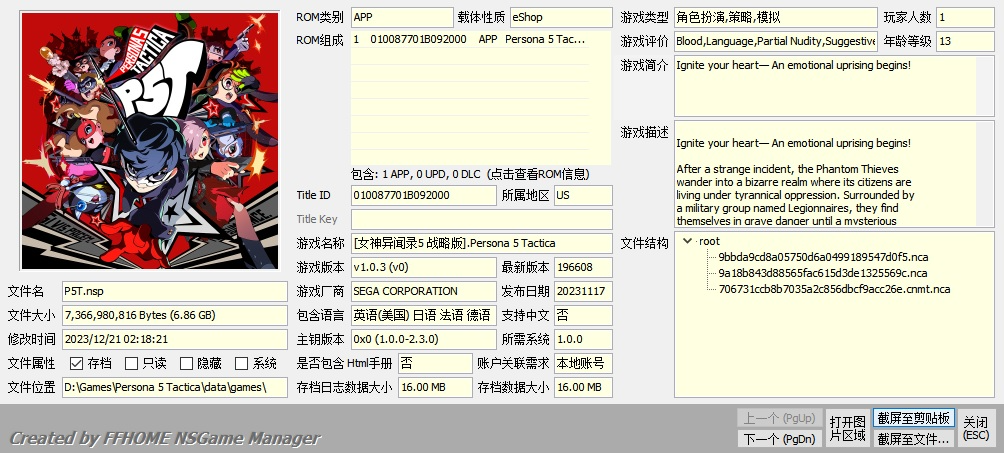
Task: Select the 9bbda9cd8a05750d… nca file
Action: (823, 257)
